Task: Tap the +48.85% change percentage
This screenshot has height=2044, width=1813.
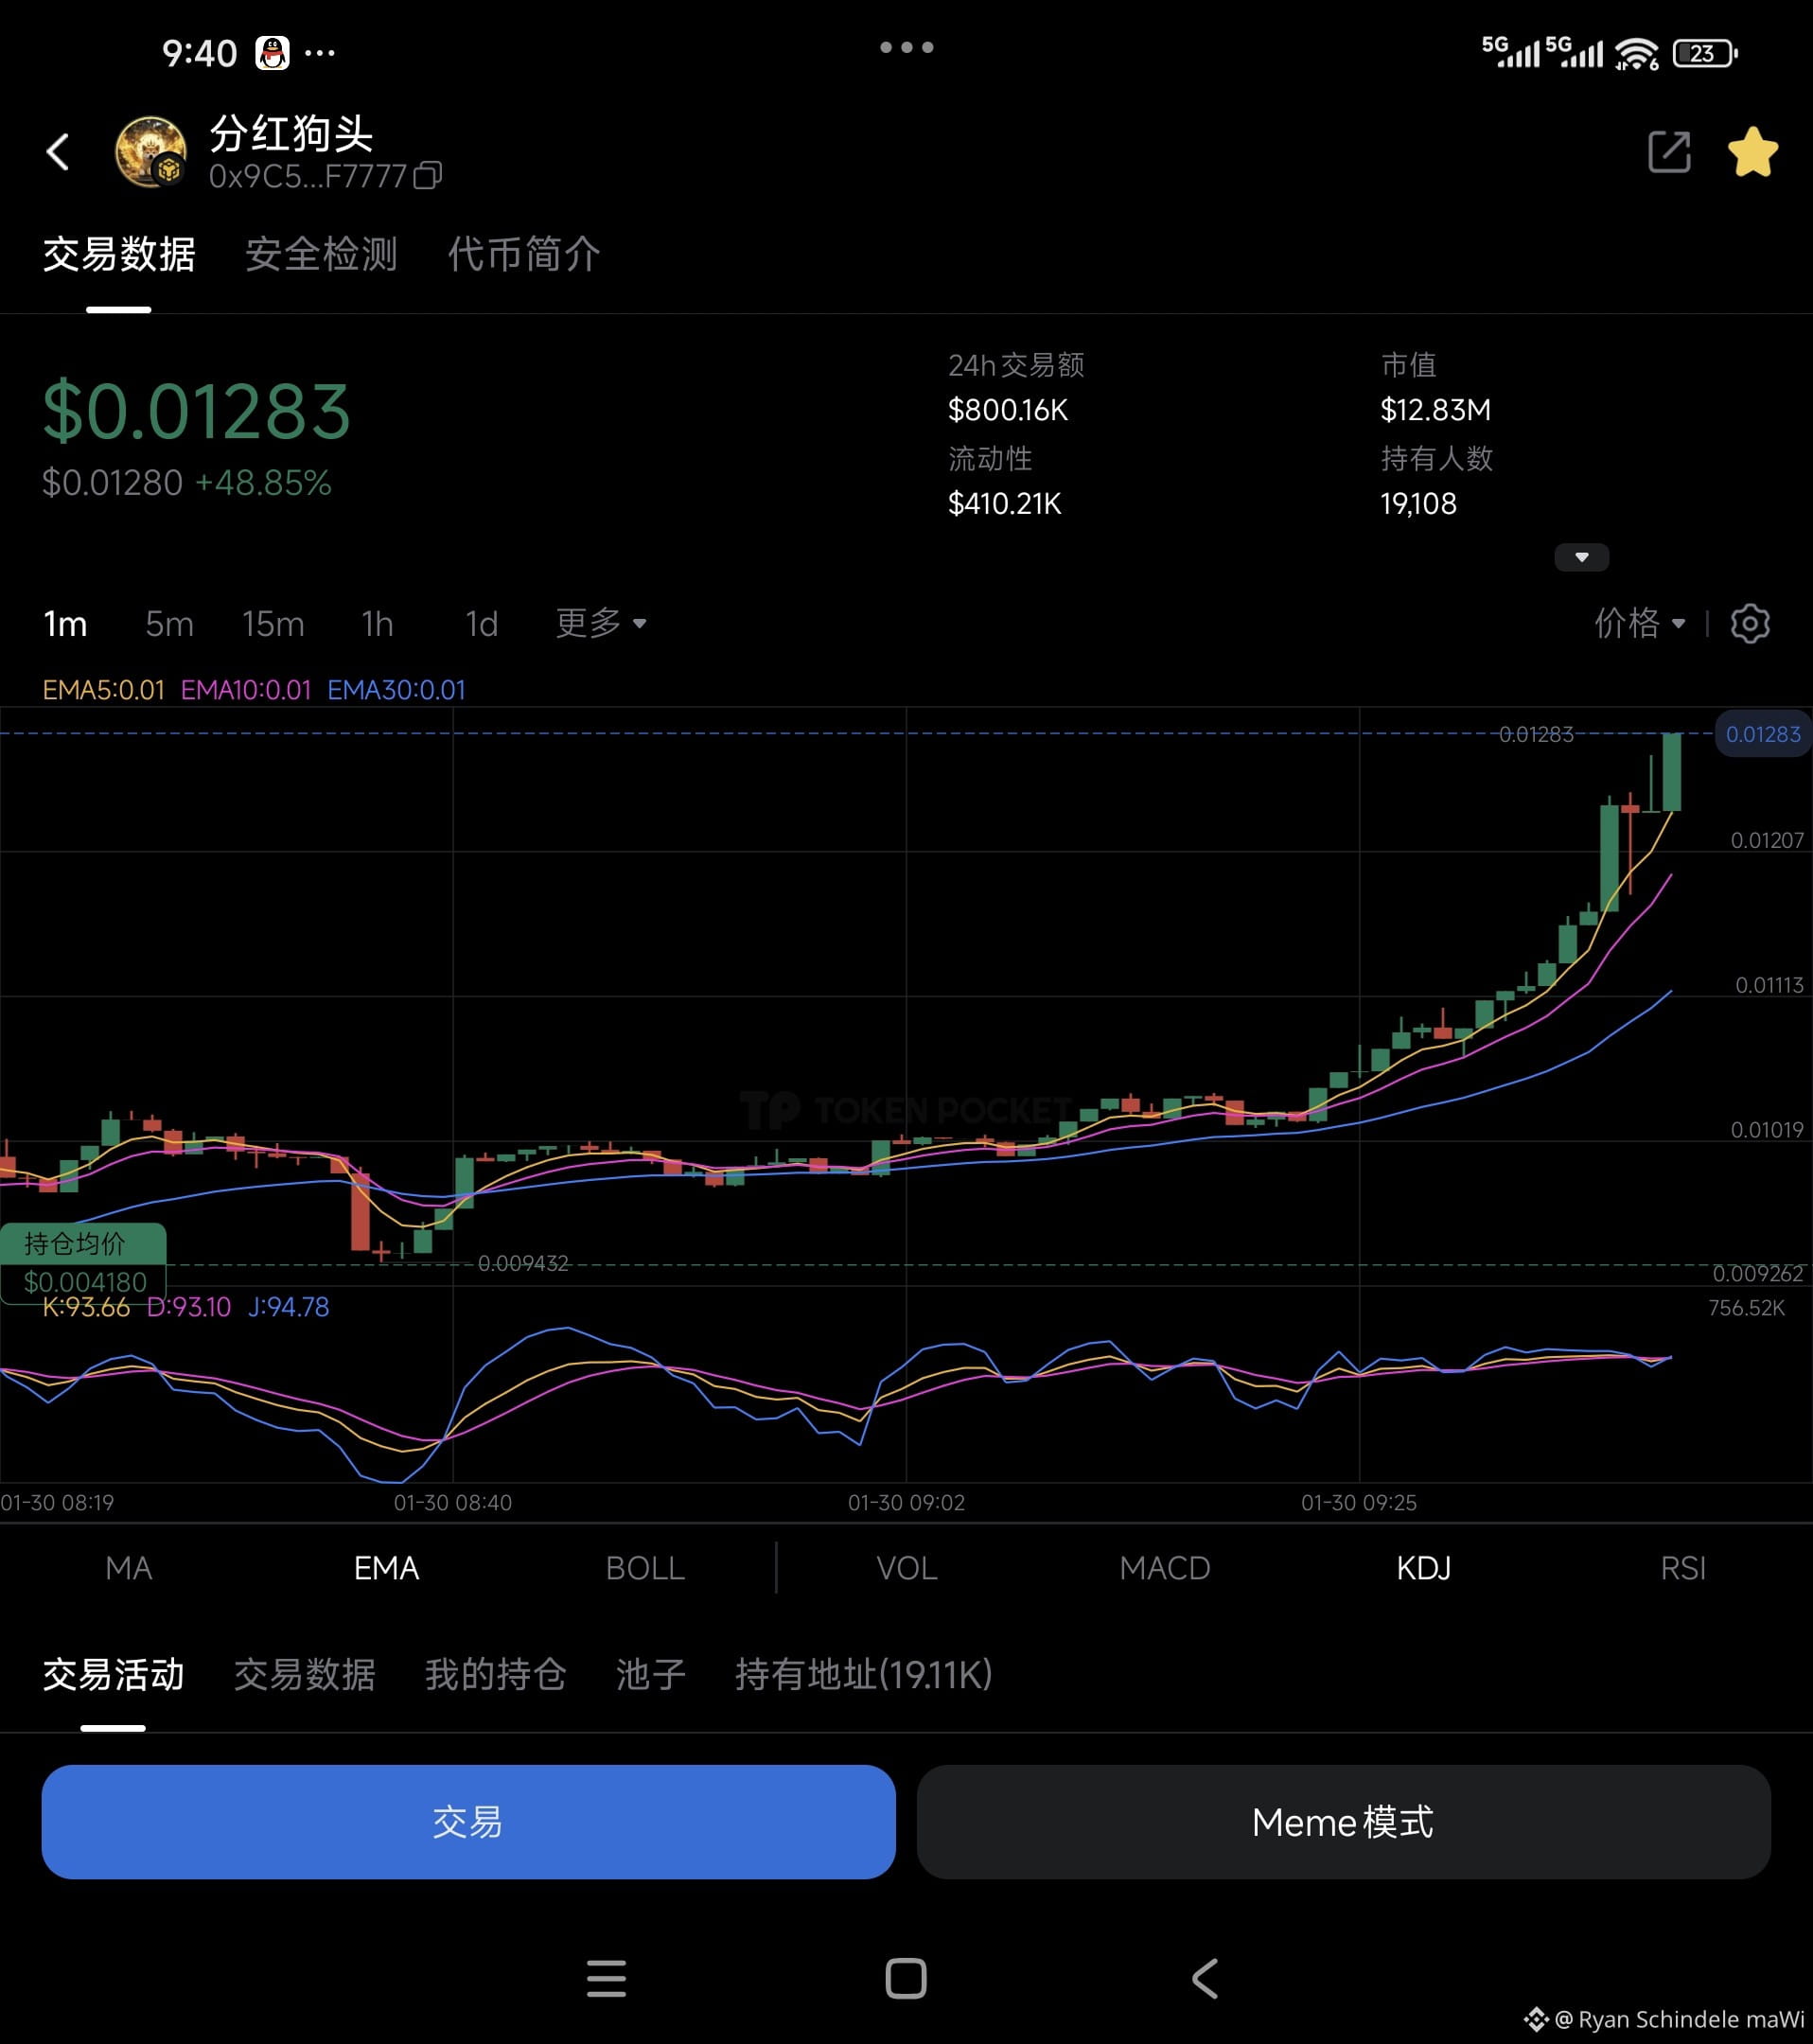Action: click(263, 483)
